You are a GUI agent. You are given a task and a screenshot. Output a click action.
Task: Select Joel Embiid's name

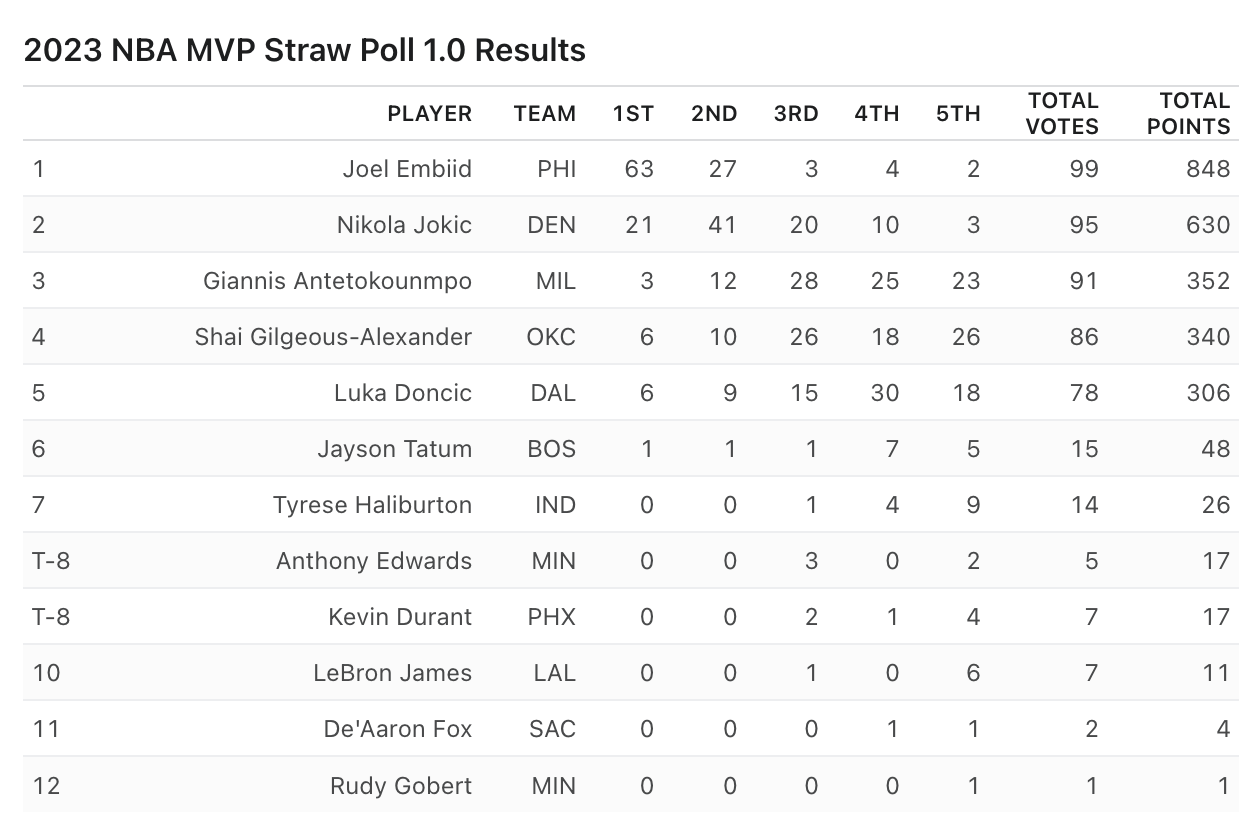(407, 169)
